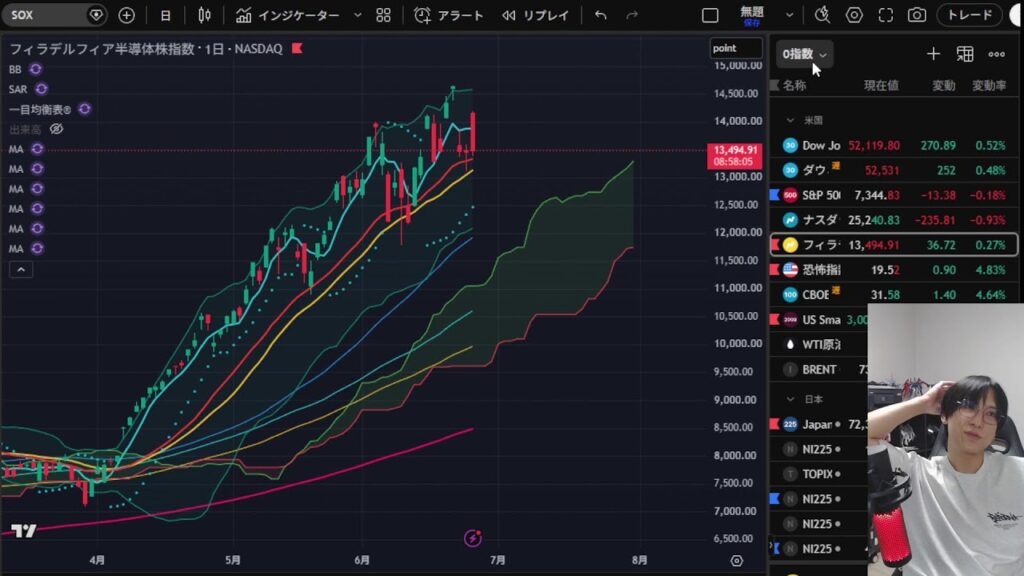Viewport: 1024px width, 576px height.
Task: Click the current price label 13,494.91
Action: pyautogui.click(x=735, y=155)
